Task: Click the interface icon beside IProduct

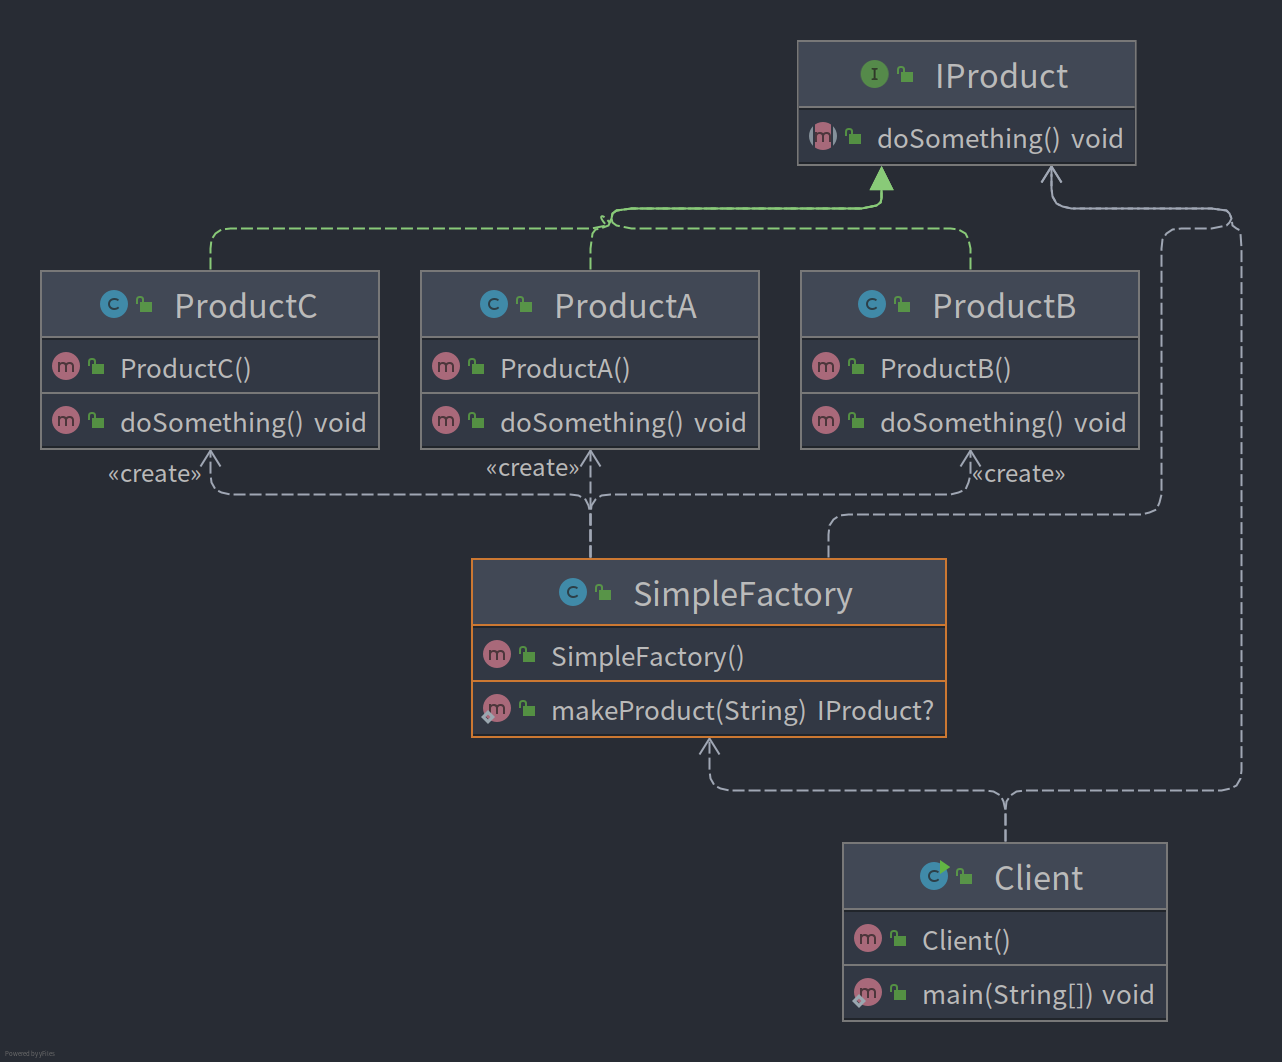Action: pos(874,74)
